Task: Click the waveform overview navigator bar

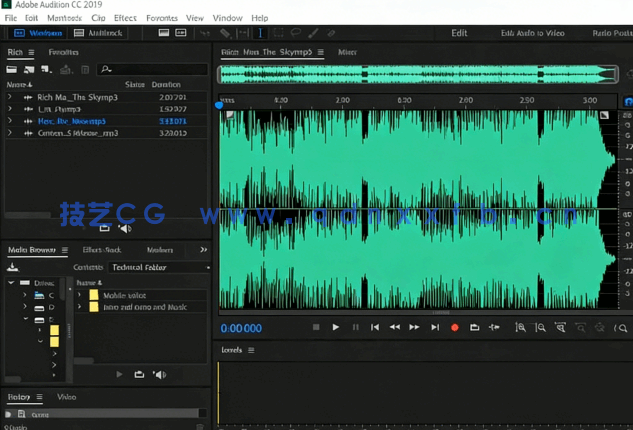Action: [418, 74]
